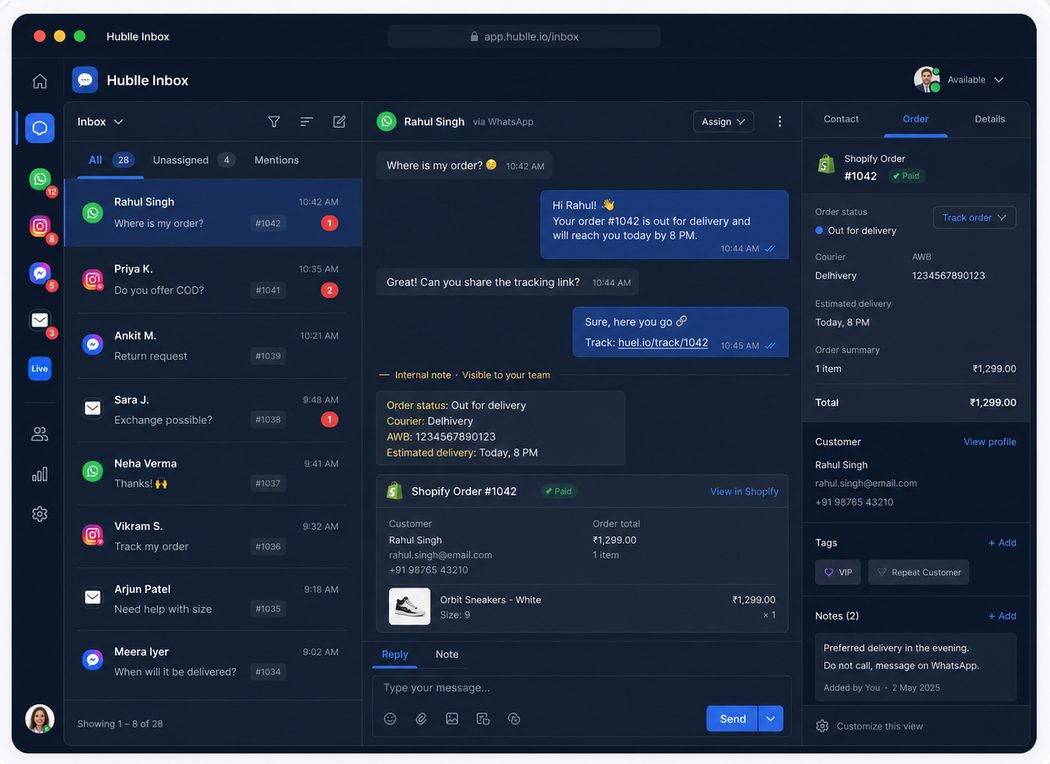The width and height of the screenshot is (1050, 764).
Task: Click rahul.singh@email.com in Customer panel
Action: coord(866,483)
